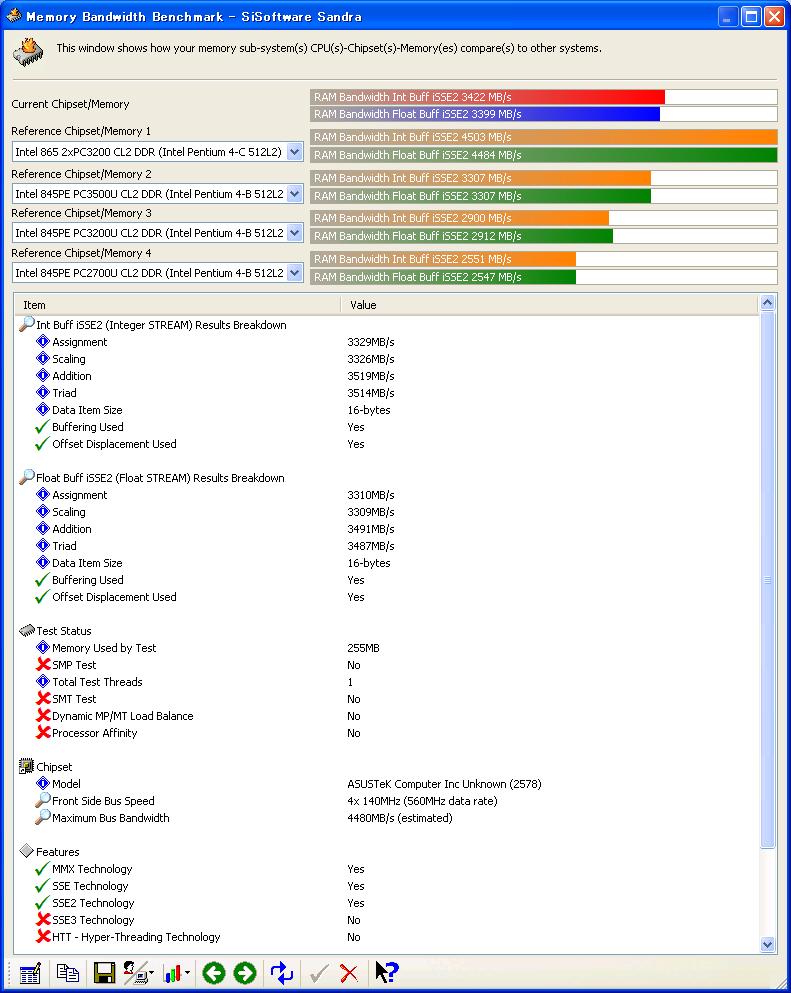Cancel with the red X toolbar icon
Viewport: 791px width, 993px height.
(349, 973)
